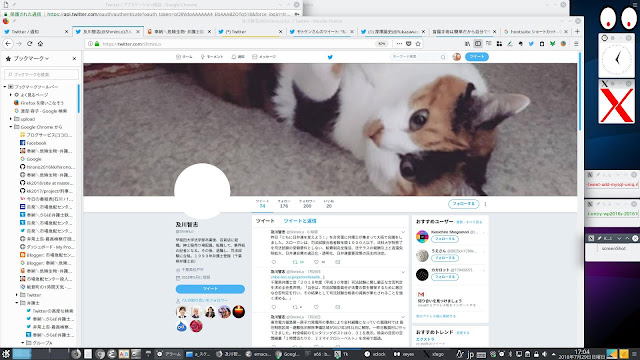Click the zoom level 80% badge in address bar
Viewport: 640px width, 360px height.
click(x=382, y=44)
